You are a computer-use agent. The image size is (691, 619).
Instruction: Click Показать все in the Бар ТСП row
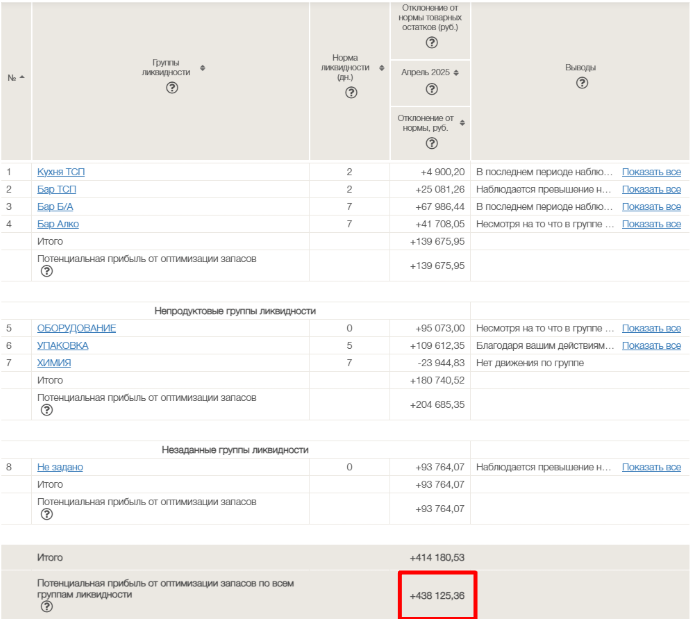coord(651,189)
